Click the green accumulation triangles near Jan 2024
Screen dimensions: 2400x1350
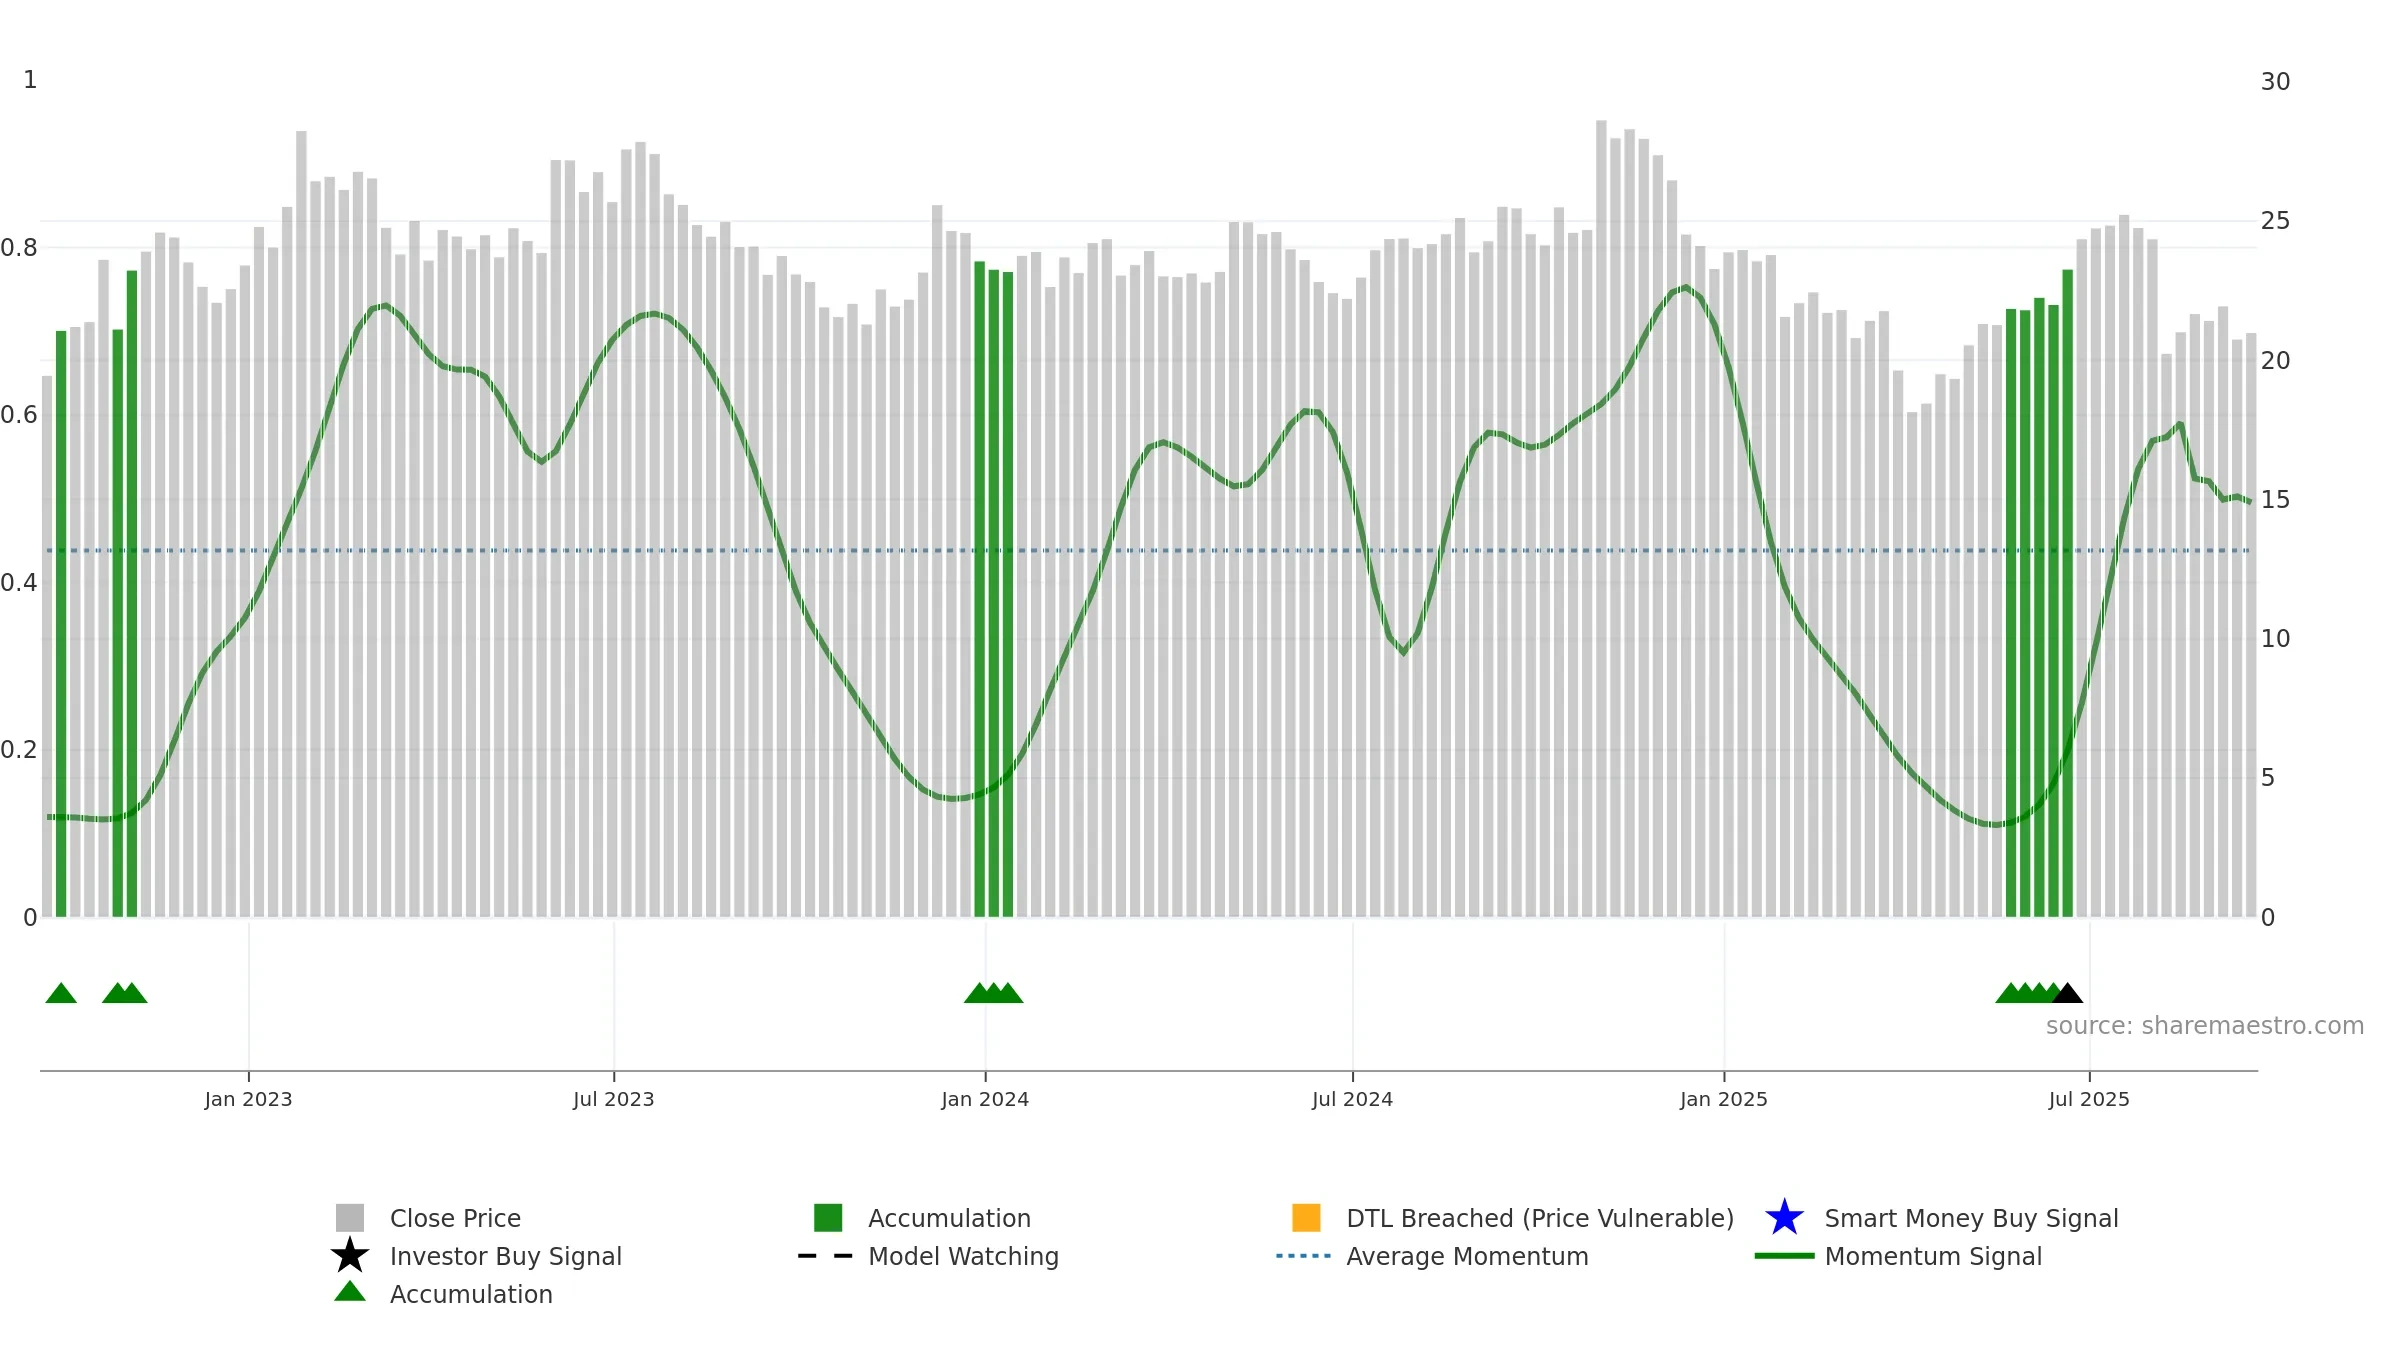click(993, 993)
